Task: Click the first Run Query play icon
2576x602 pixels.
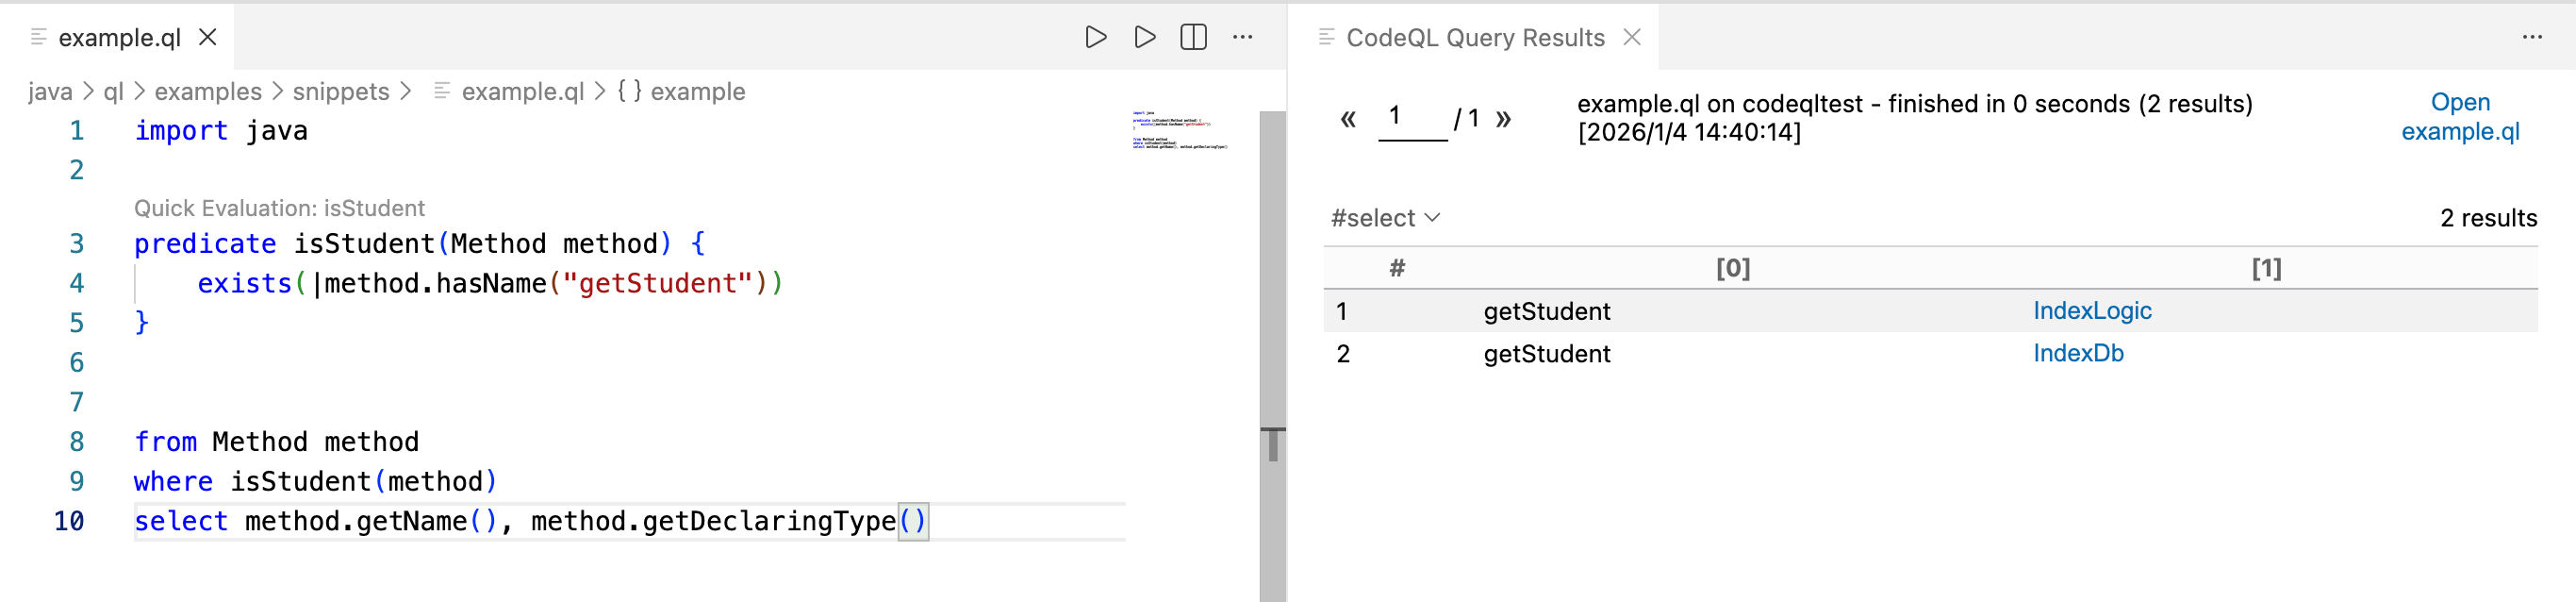Action: (x=1095, y=37)
